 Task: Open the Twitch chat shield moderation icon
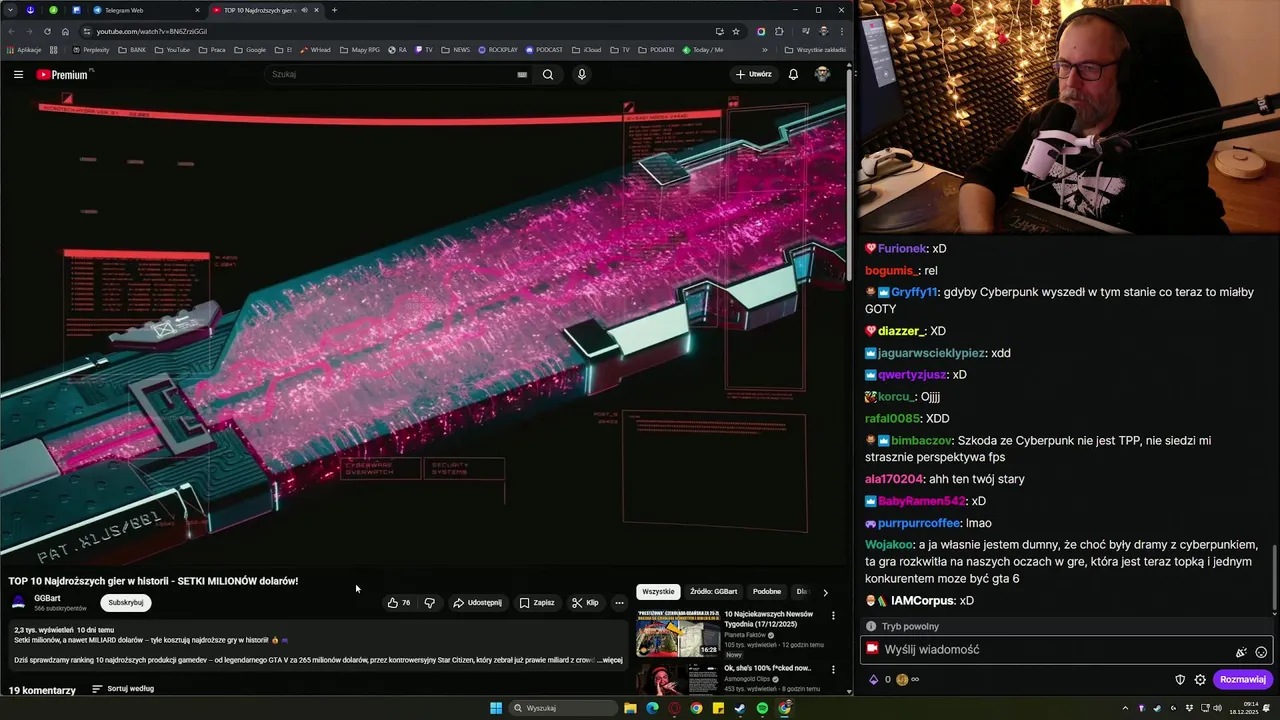click(x=1180, y=680)
